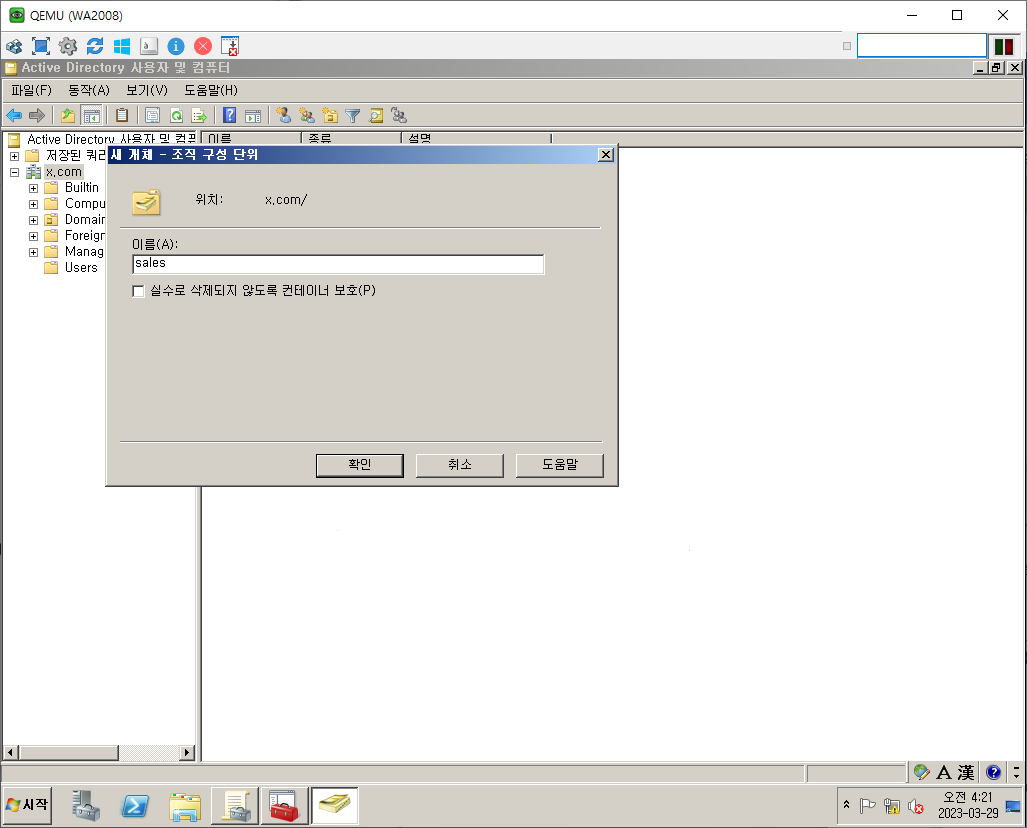Click the Active Directory taskbar button
The width and height of the screenshot is (1027, 828).
pos(334,806)
